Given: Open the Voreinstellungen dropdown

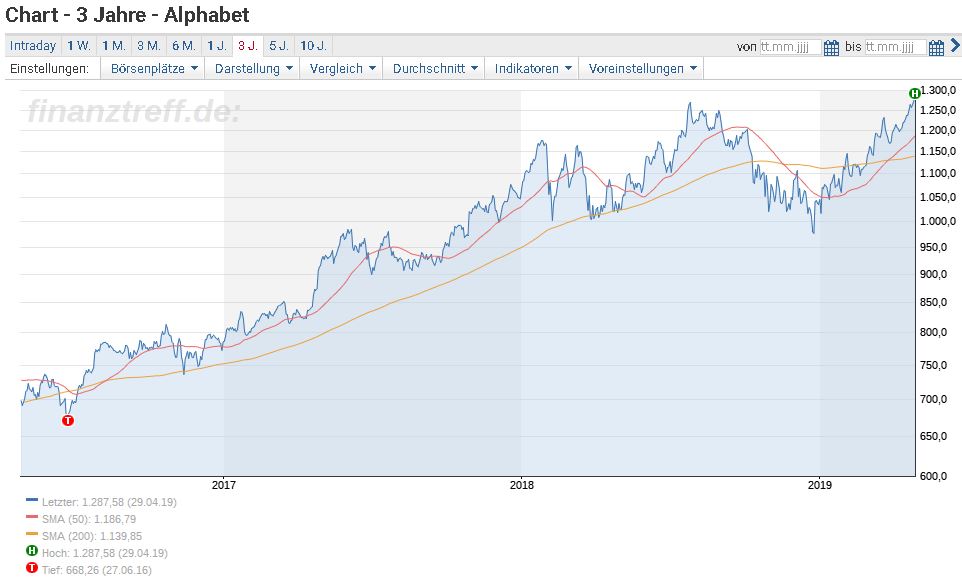Looking at the screenshot, I should coord(642,69).
